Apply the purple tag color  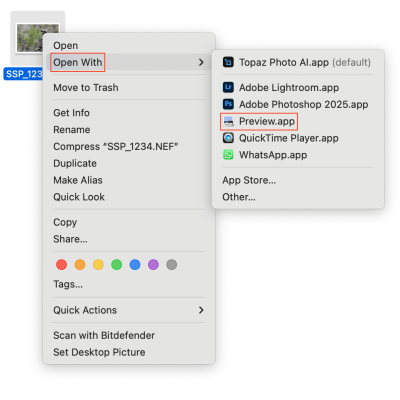[153, 265]
